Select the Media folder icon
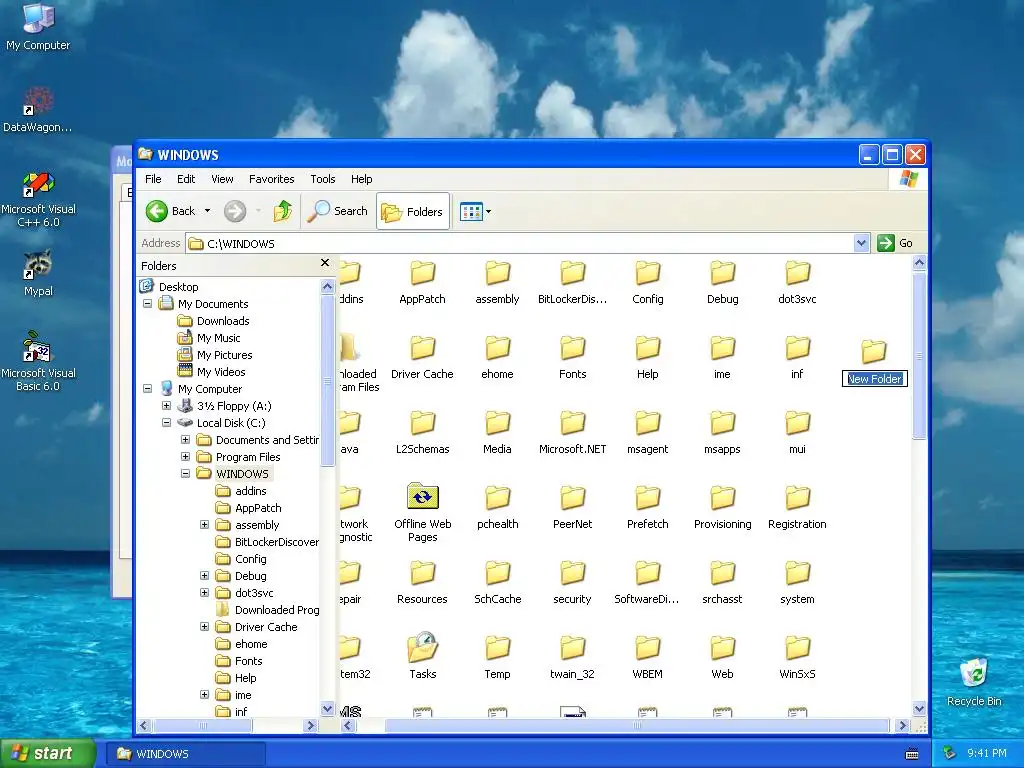 pyautogui.click(x=498, y=433)
